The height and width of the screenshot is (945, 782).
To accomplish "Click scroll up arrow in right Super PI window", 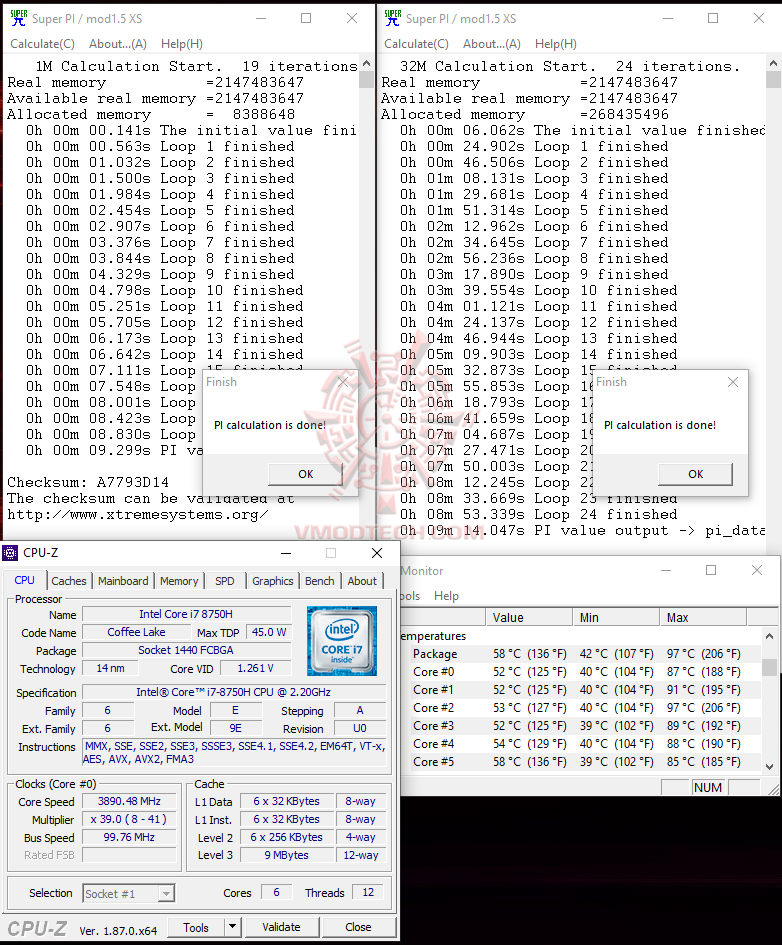I will 774,64.
